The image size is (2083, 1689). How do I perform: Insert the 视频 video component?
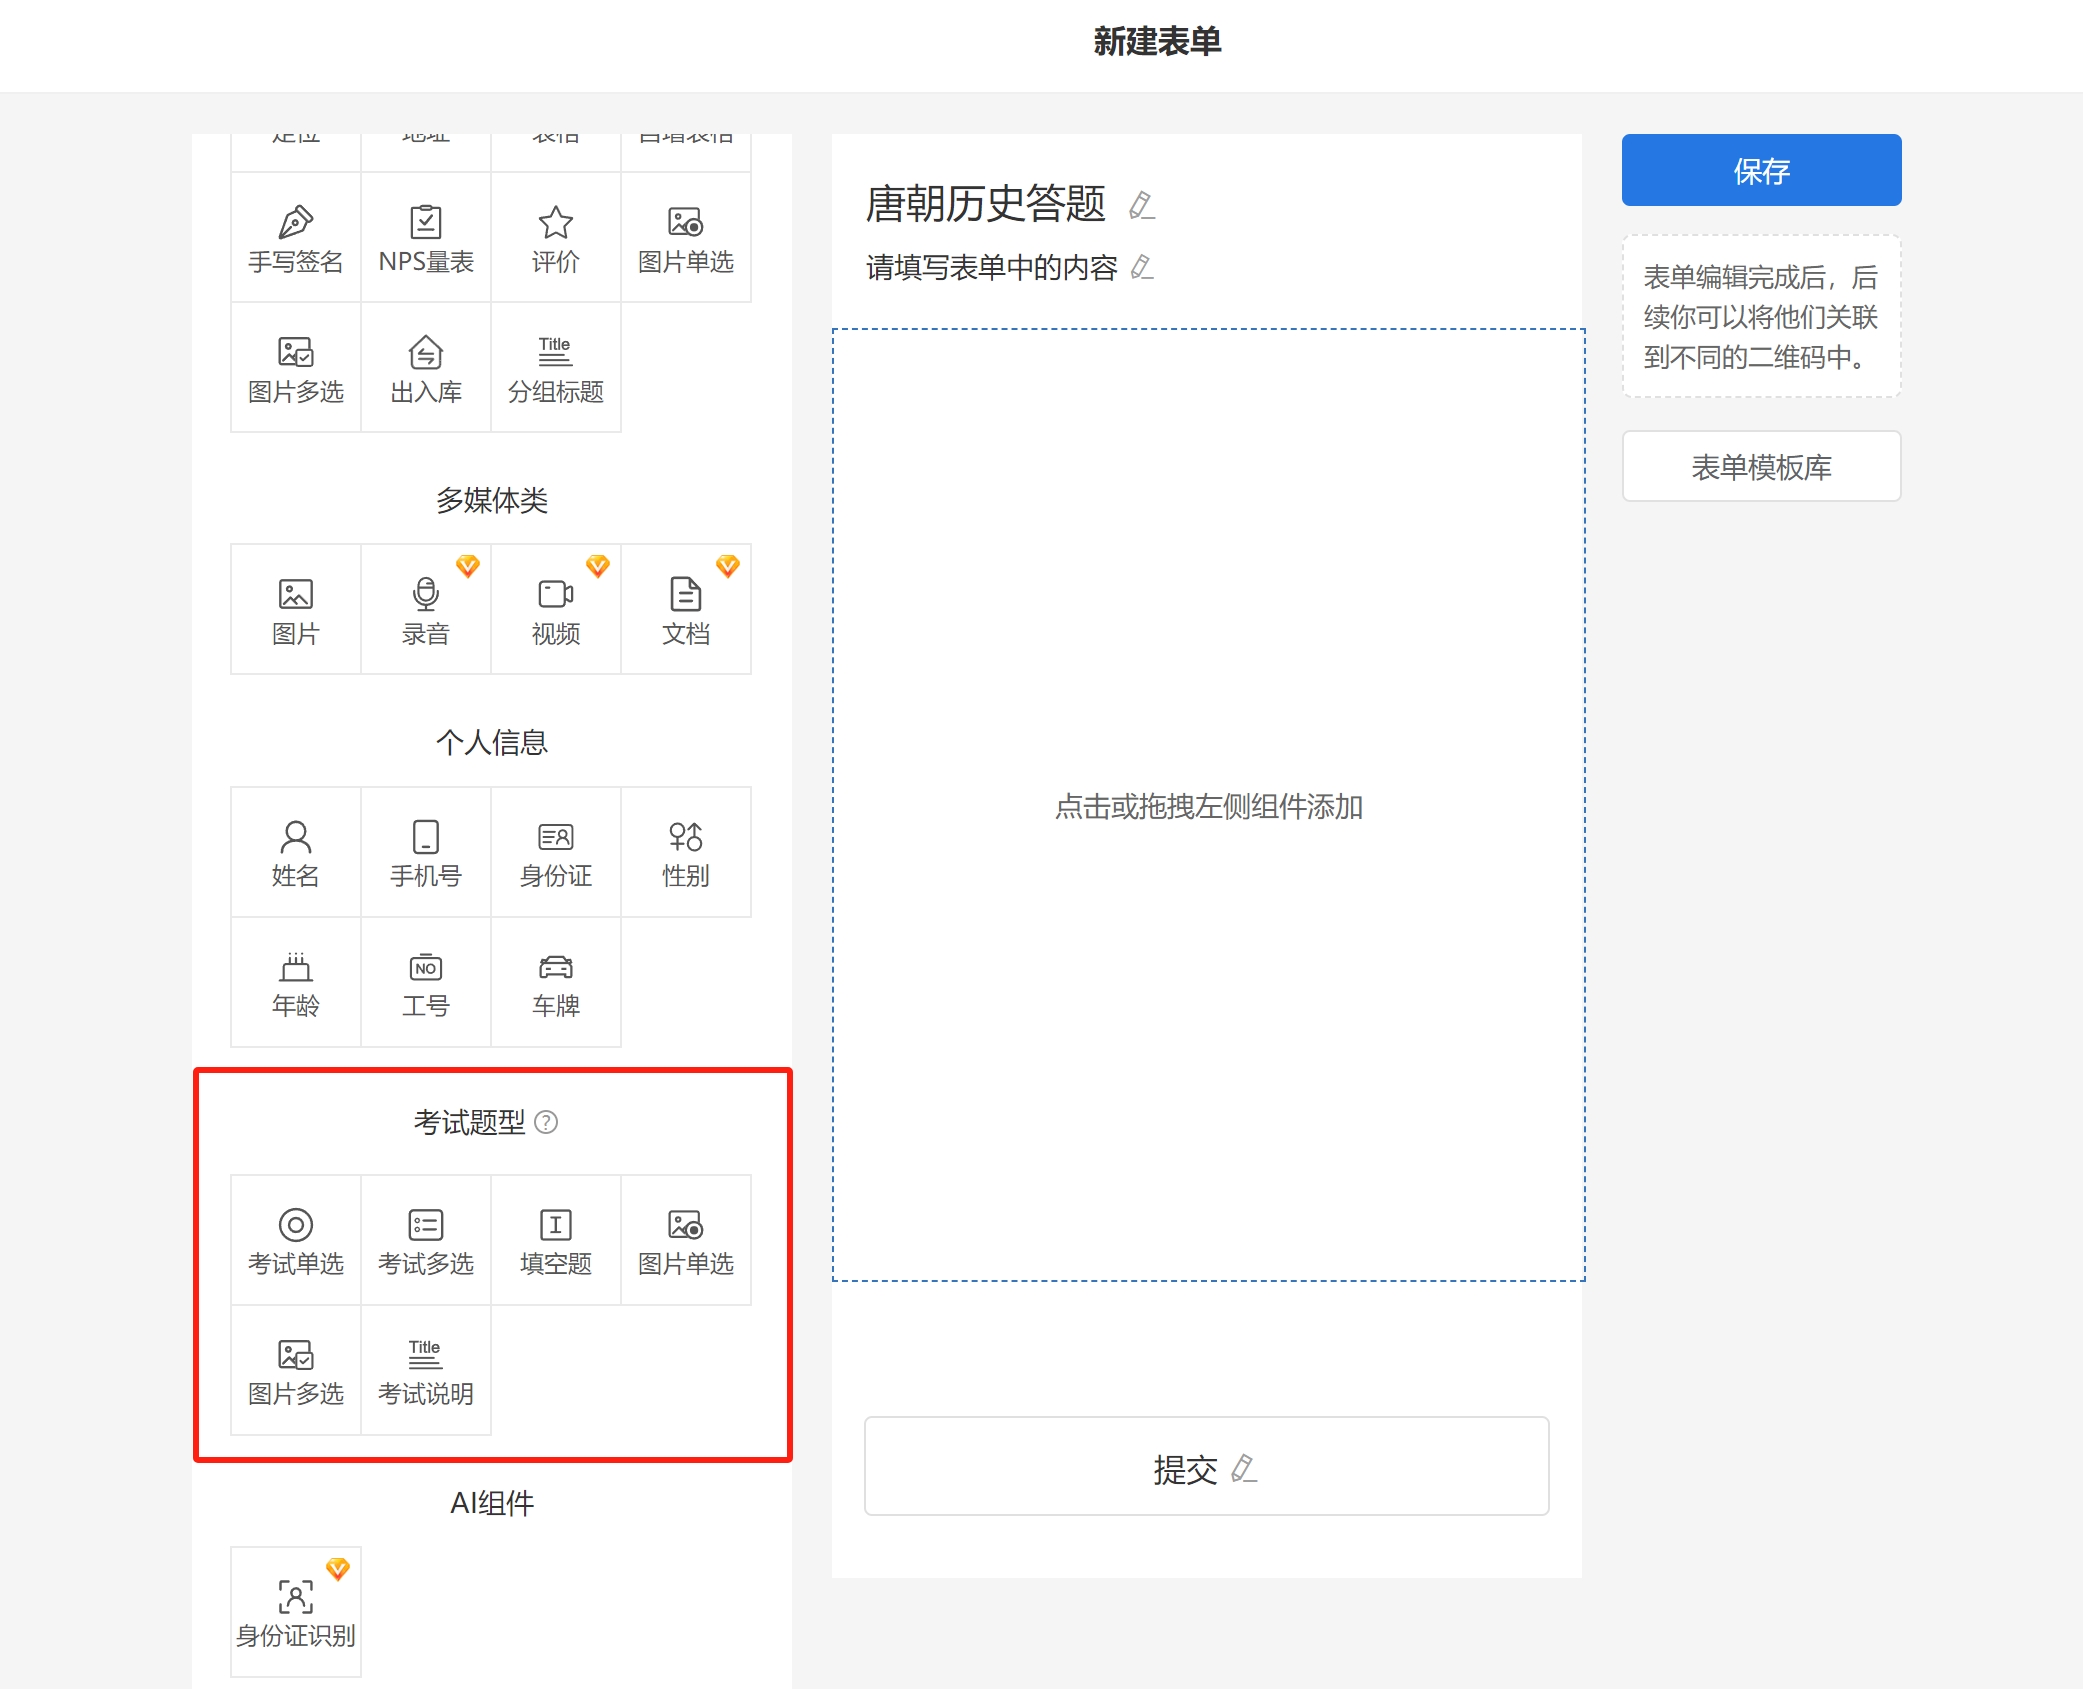(x=555, y=610)
